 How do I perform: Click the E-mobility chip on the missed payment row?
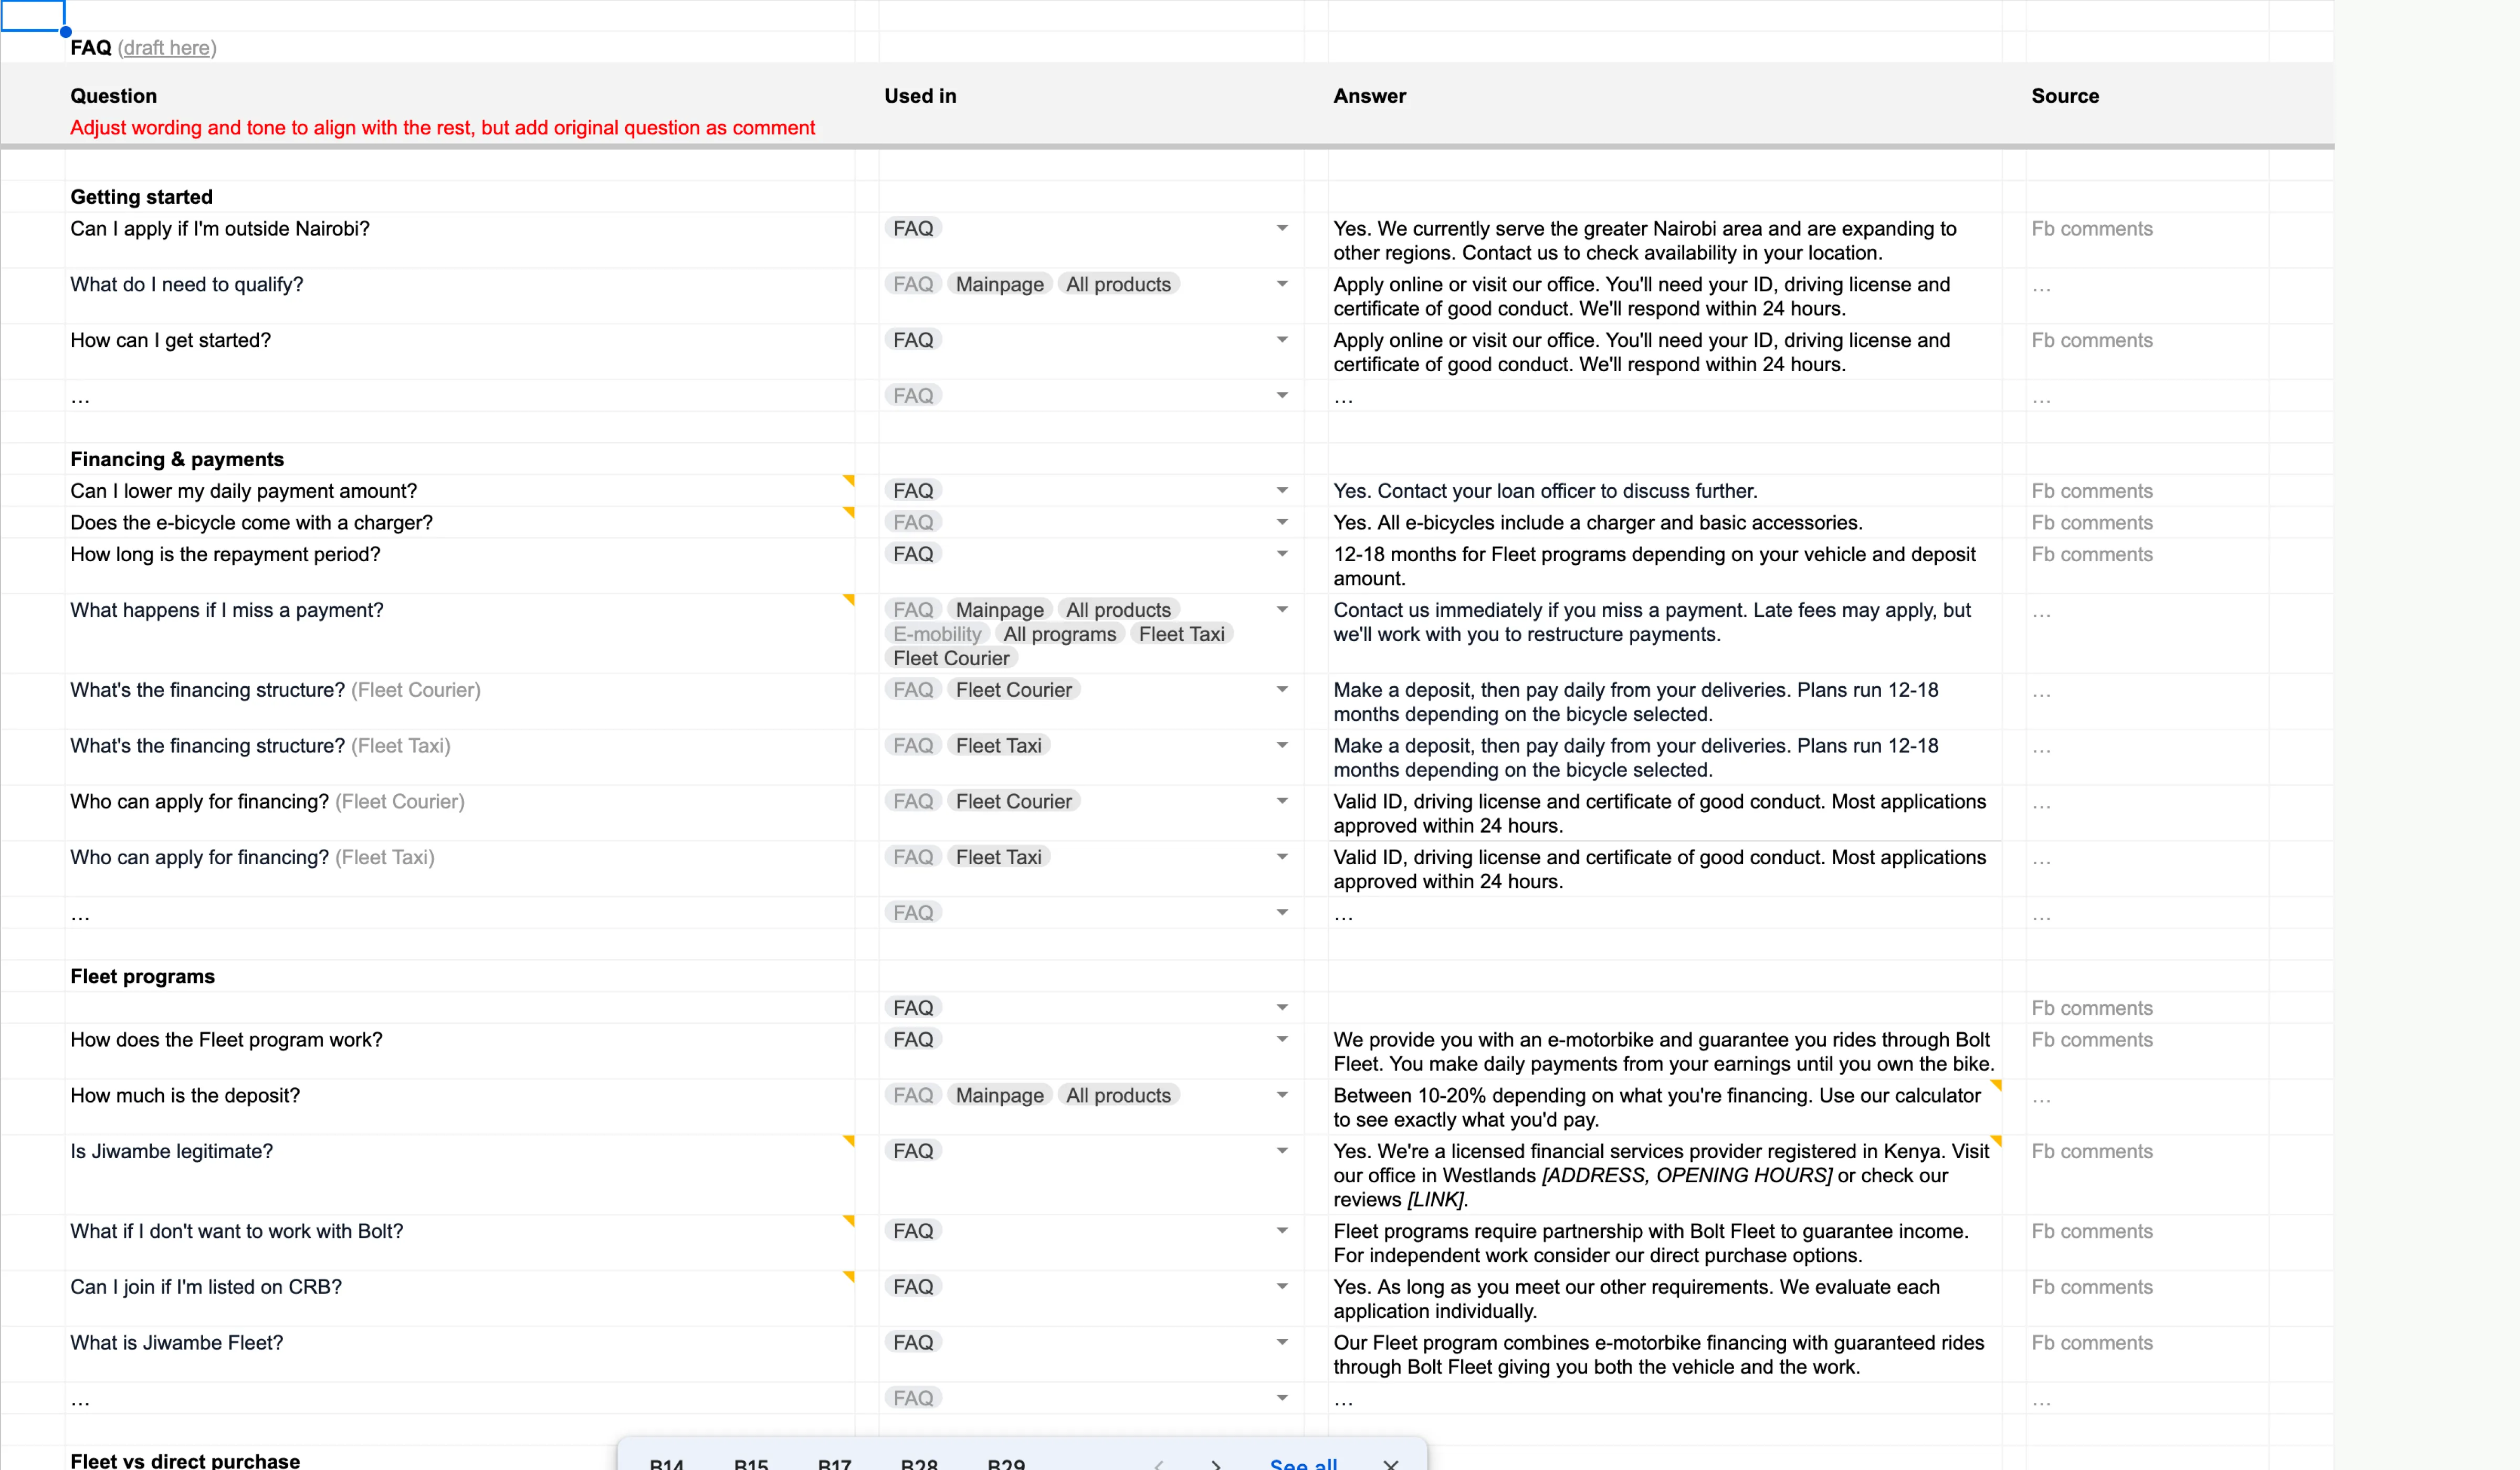(x=936, y=633)
